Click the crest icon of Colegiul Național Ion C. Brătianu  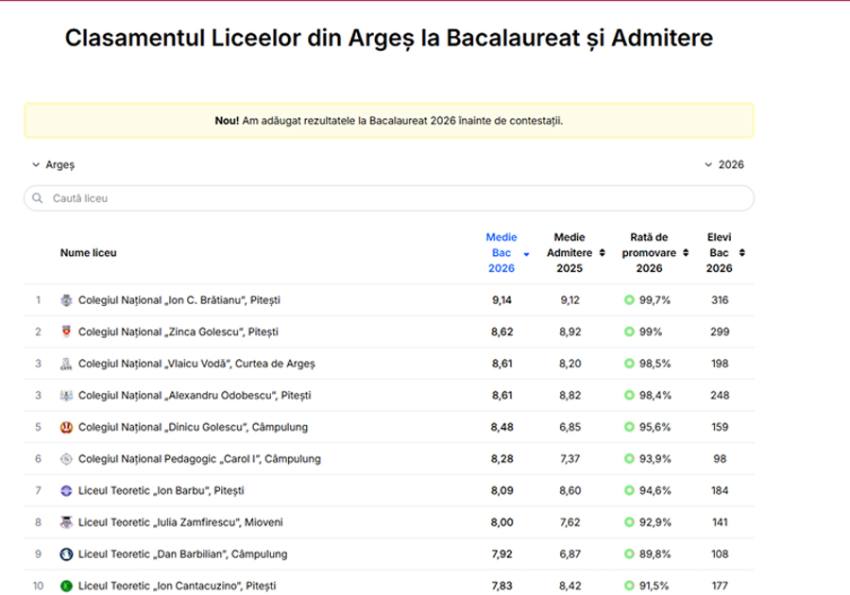[66, 300]
